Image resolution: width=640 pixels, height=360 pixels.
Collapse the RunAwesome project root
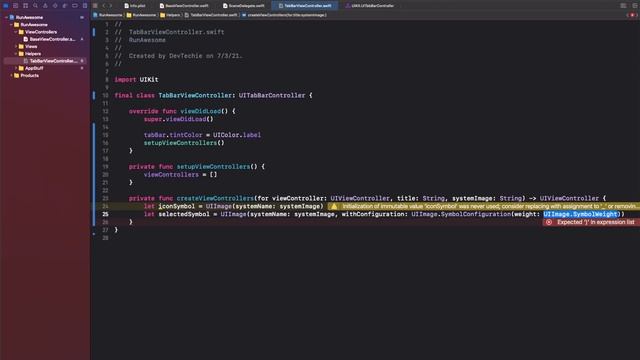point(6,18)
